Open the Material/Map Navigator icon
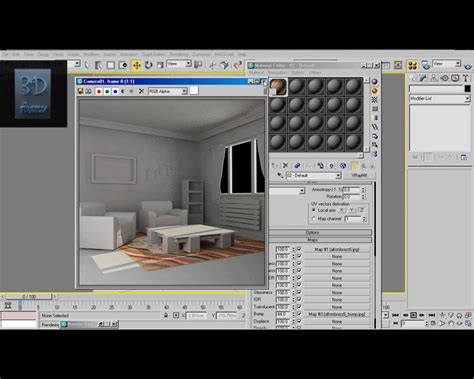The width and height of the screenshot is (474, 379). tap(375, 154)
